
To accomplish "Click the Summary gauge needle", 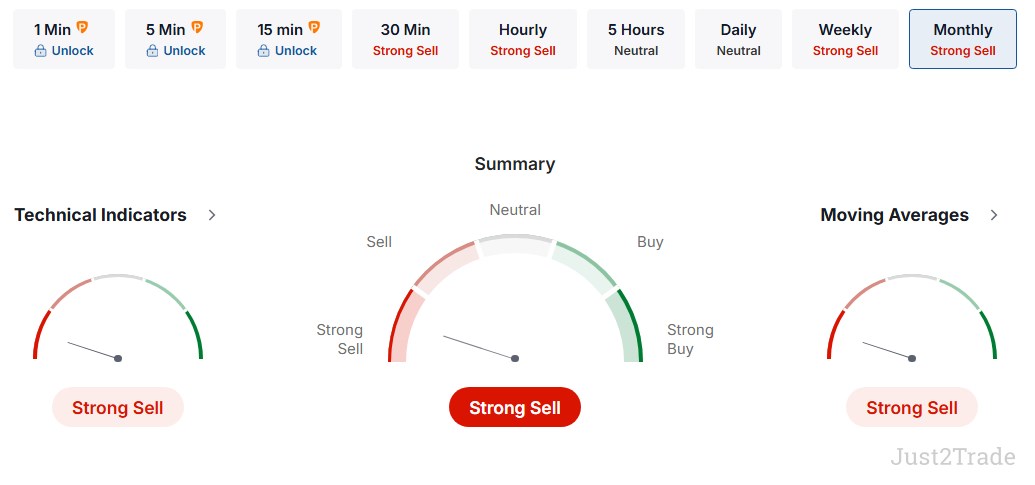I will tap(480, 348).
